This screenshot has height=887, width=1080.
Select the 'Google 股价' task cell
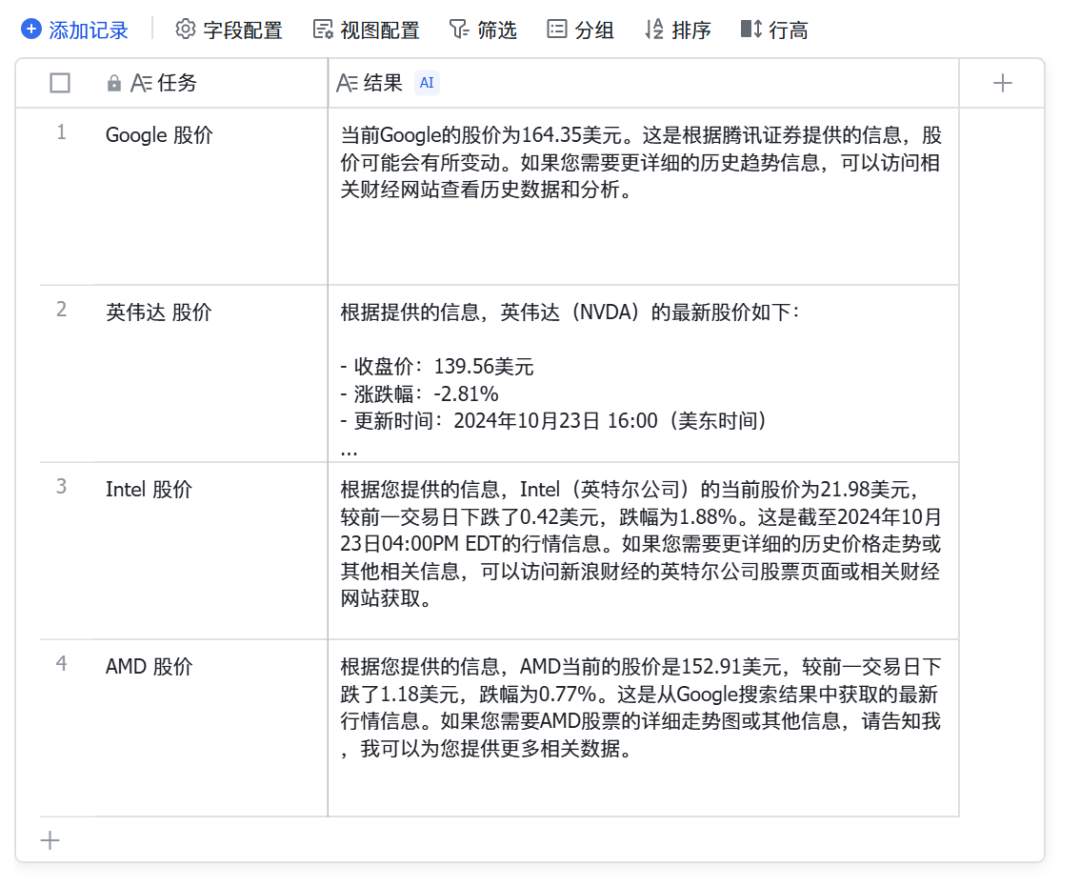[211, 196]
